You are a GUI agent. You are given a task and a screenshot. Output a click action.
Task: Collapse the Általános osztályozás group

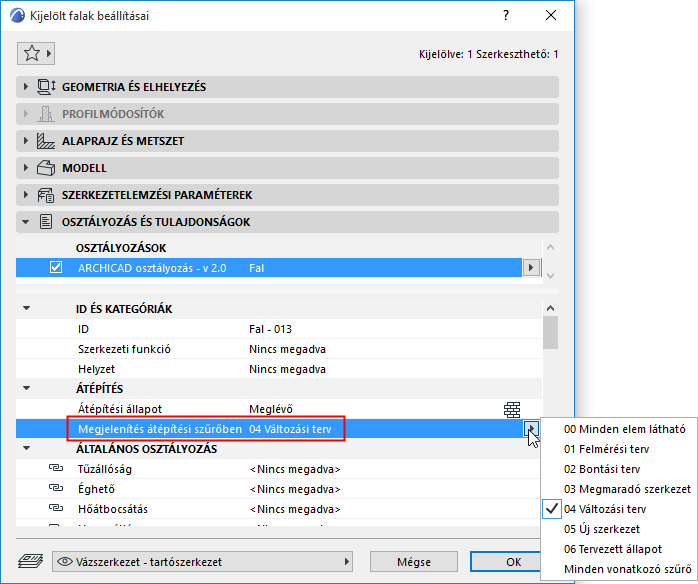pos(27,448)
